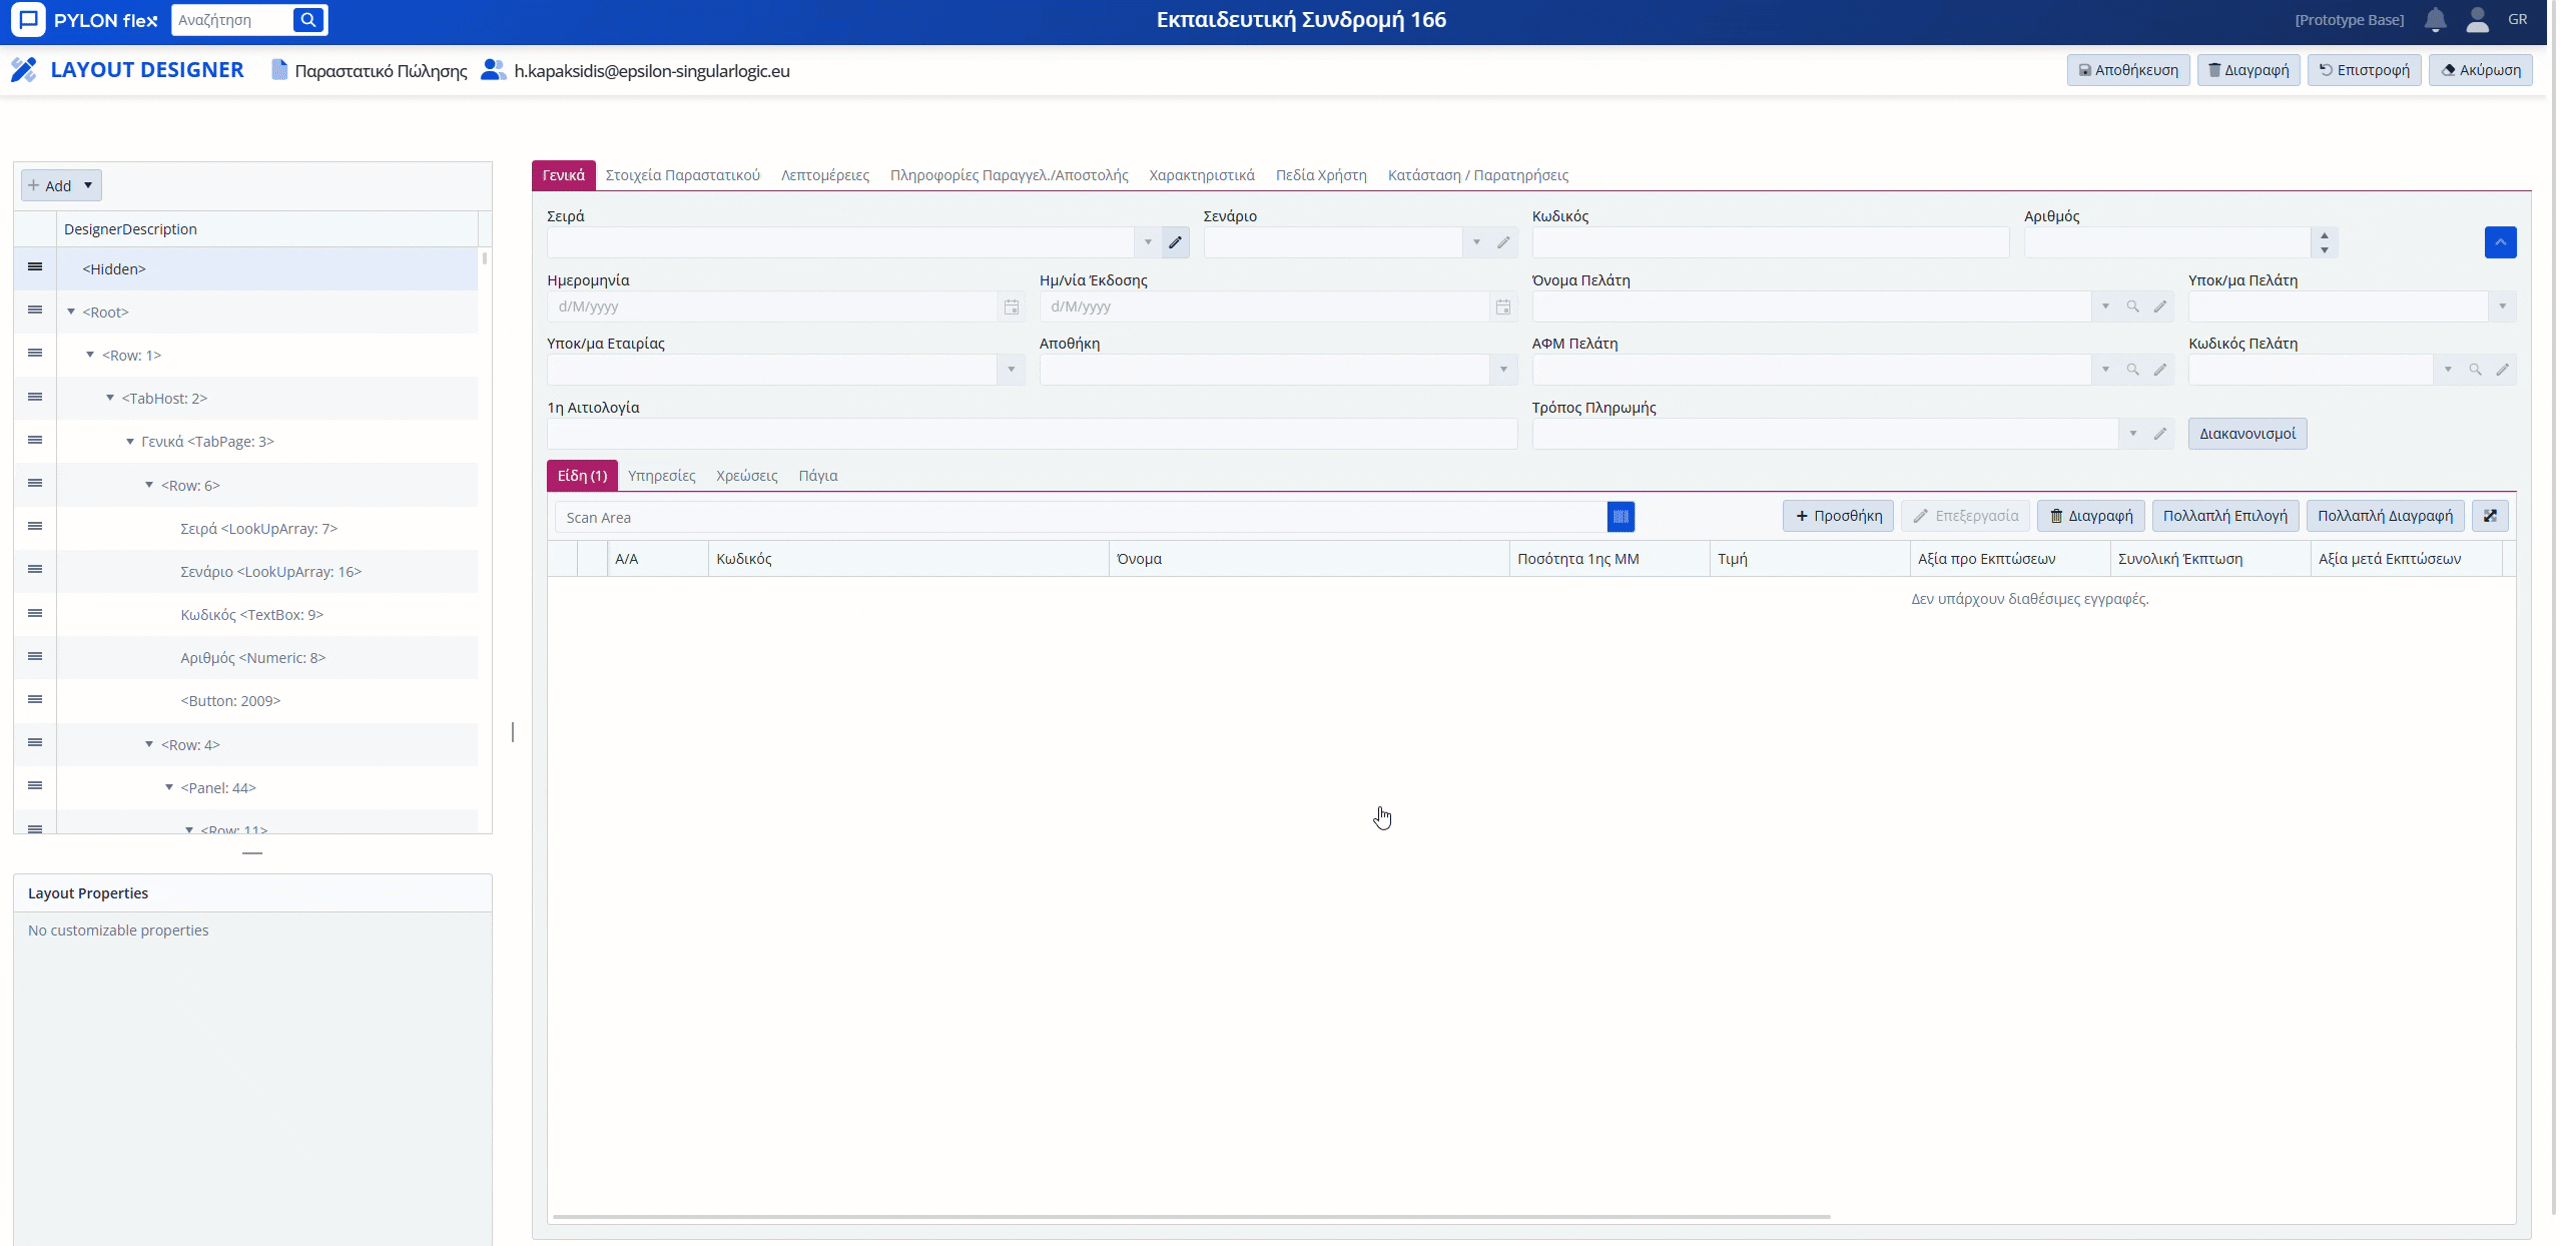Click Προσθήκη to add an item

pos(1838,516)
